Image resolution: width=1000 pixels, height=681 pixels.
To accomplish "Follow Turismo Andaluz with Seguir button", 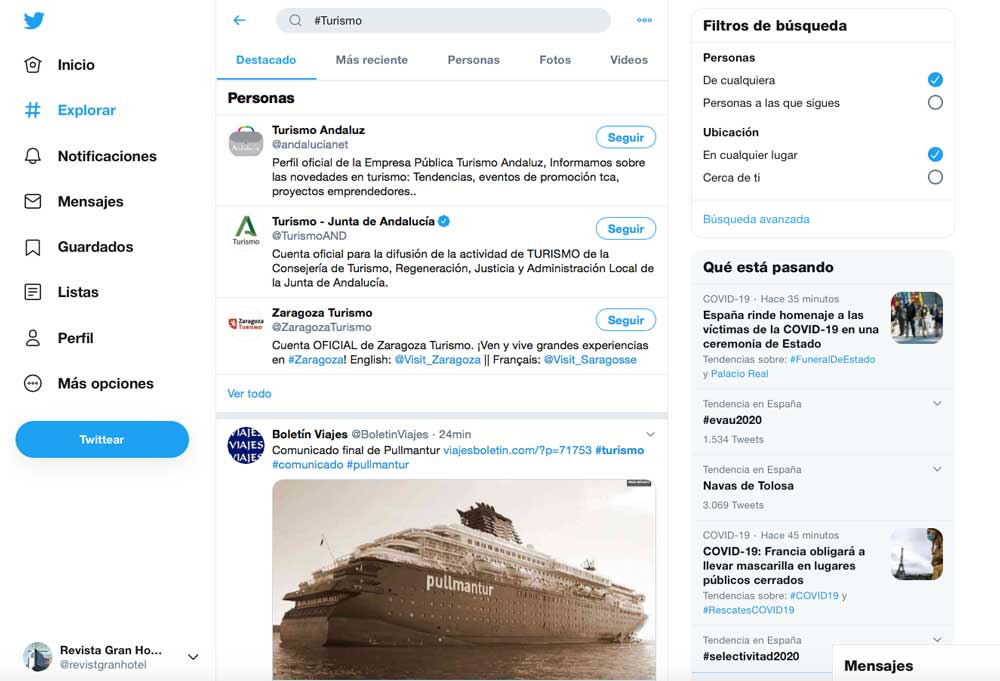I will click(625, 137).
